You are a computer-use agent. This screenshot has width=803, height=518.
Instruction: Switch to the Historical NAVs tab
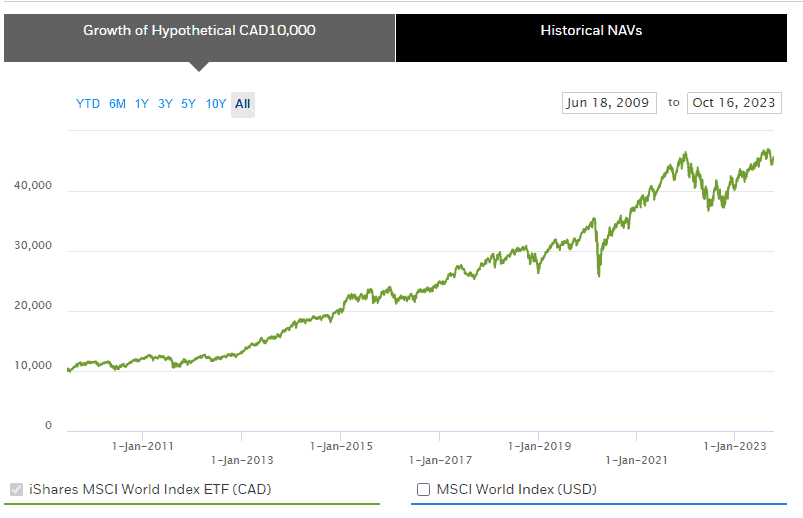point(591,30)
